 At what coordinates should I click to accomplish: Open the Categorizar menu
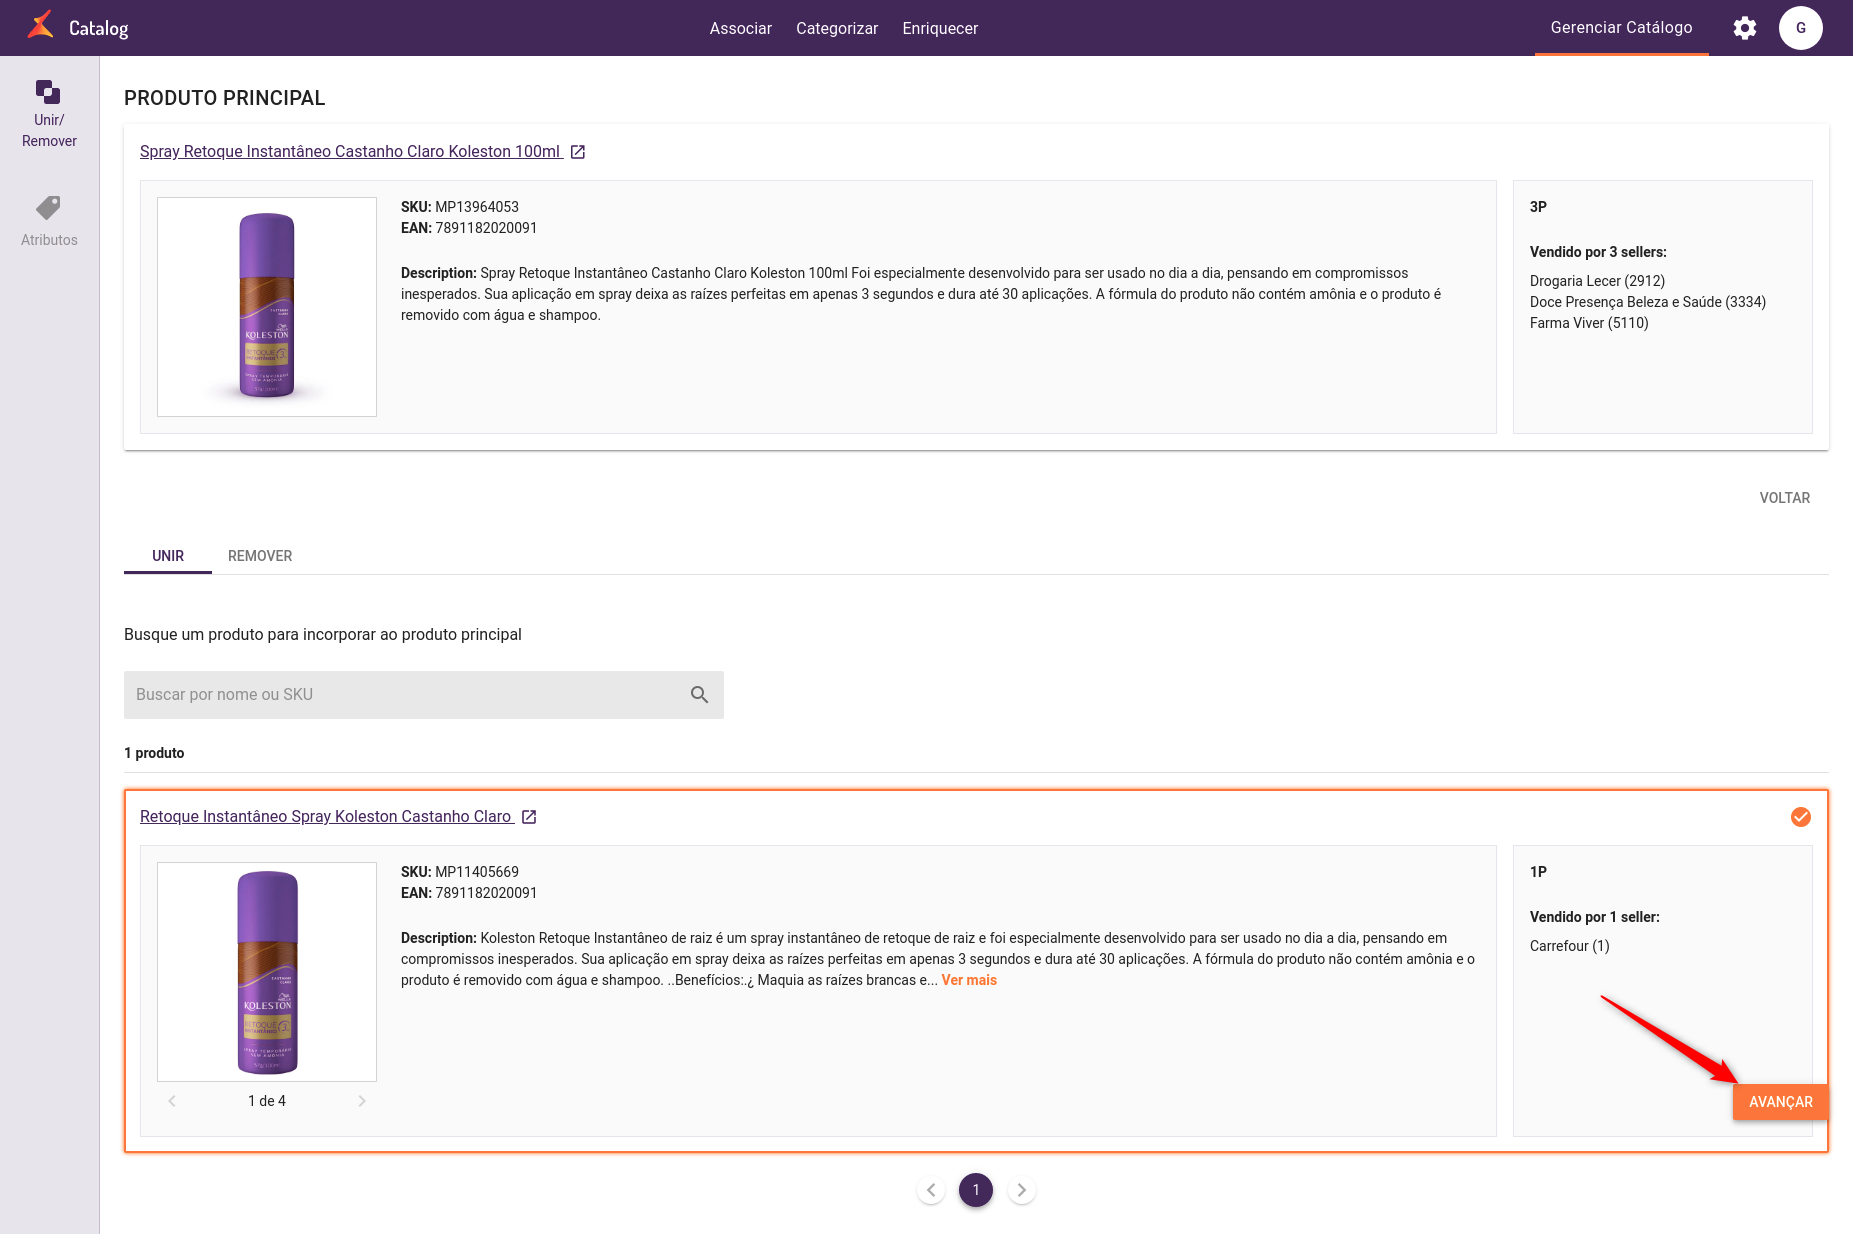click(837, 28)
